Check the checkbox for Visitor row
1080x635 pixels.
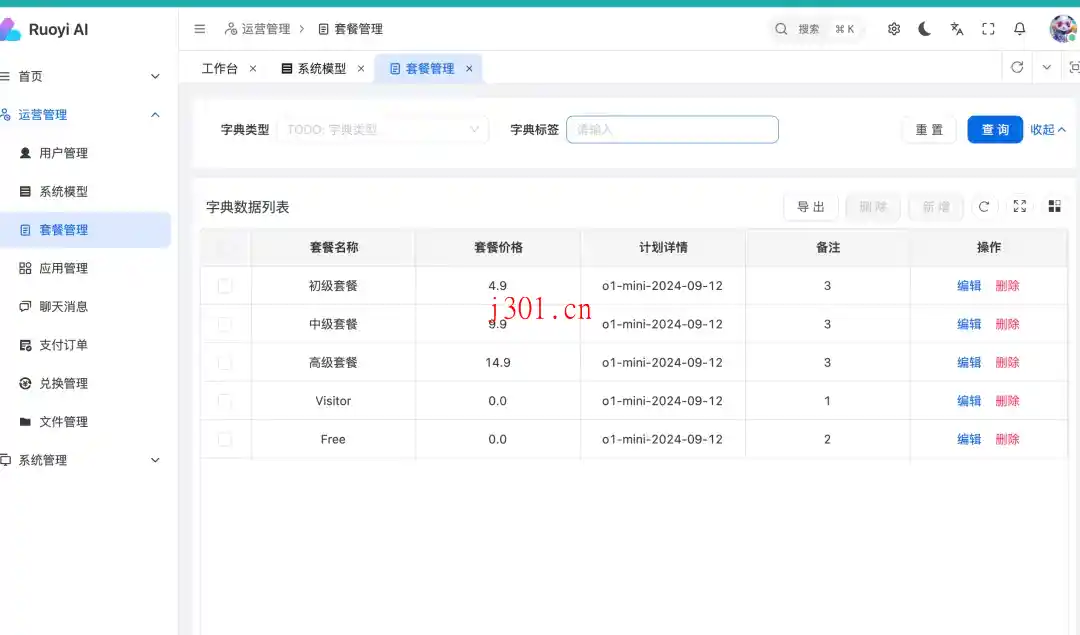tap(225, 400)
